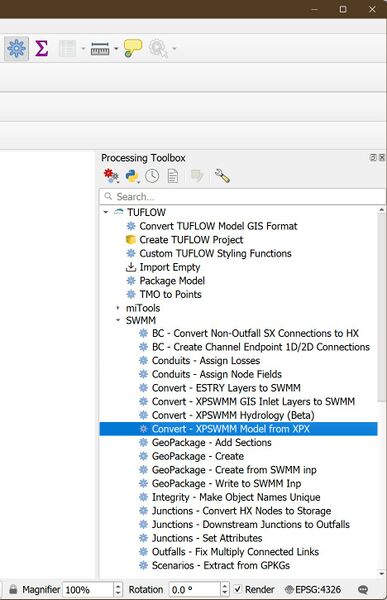Viewport: 387px width, 600px height.
Task: Open processing Options wrench icon
Action: pyautogui.click(x=222, y=176)
